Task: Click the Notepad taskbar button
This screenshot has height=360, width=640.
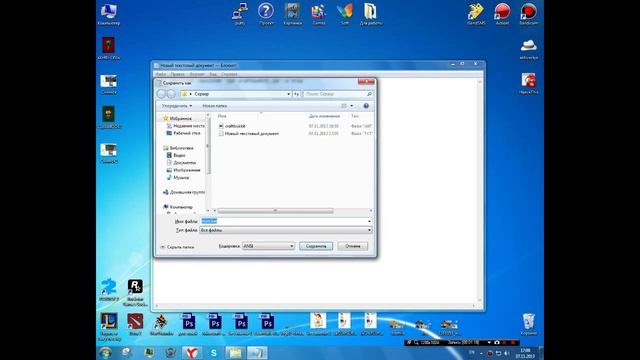Action: pos(257,353)
